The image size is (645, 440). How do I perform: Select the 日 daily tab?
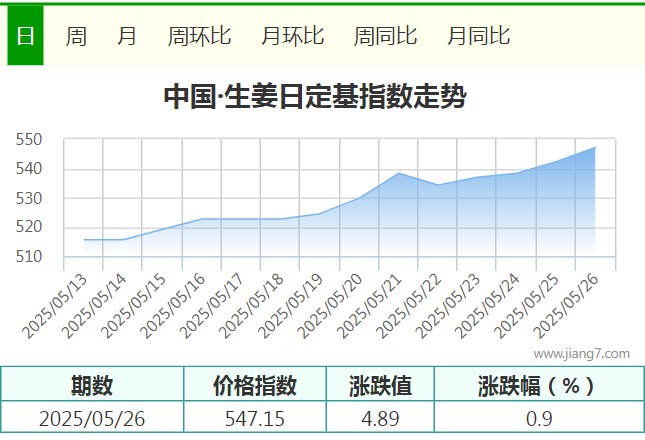(25, 36)
